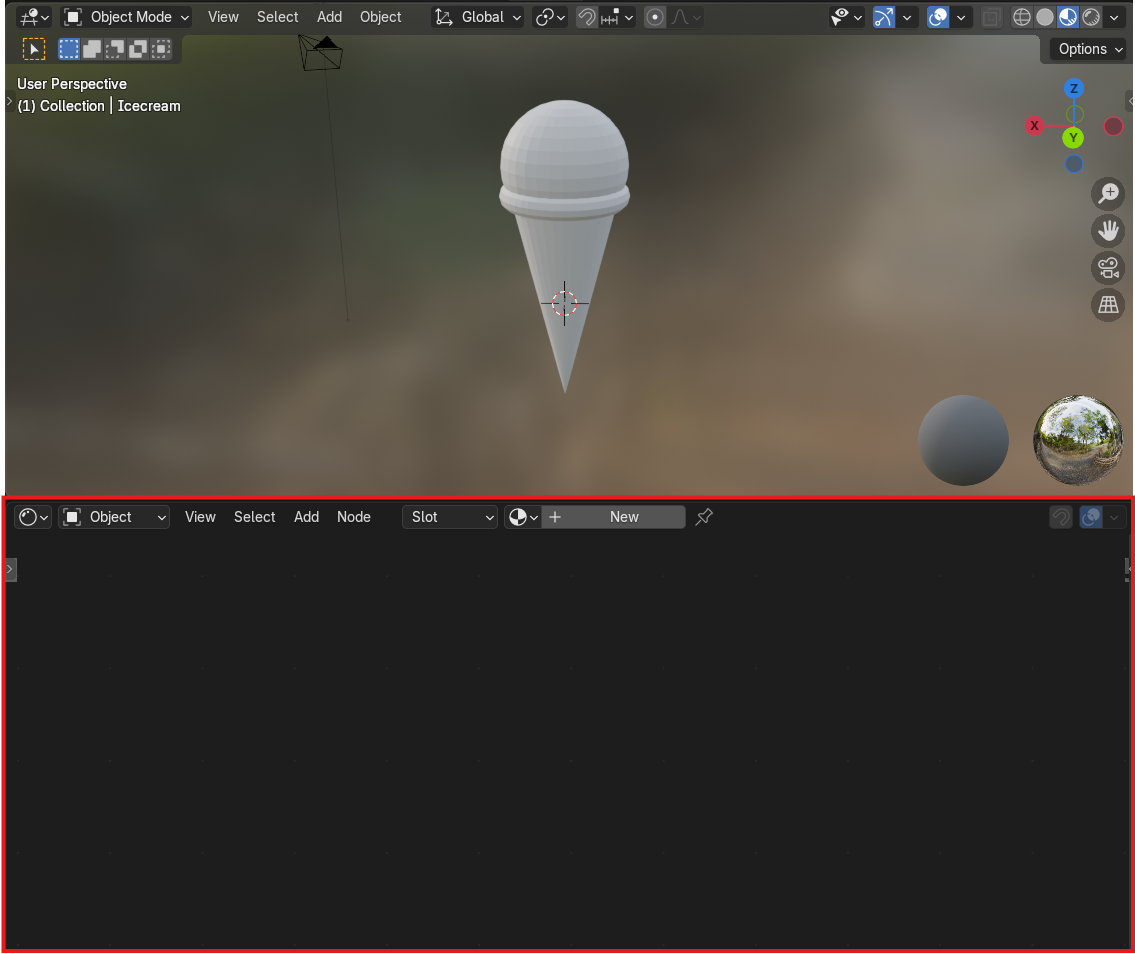Open the Options button in viewport
The height and width of the screenshot is (954, 1135).
tap(1088, 49)
